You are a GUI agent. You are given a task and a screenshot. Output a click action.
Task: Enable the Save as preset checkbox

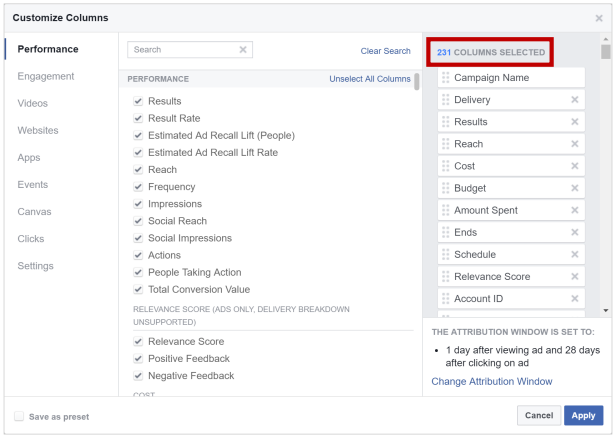click(x=19, y=416)
